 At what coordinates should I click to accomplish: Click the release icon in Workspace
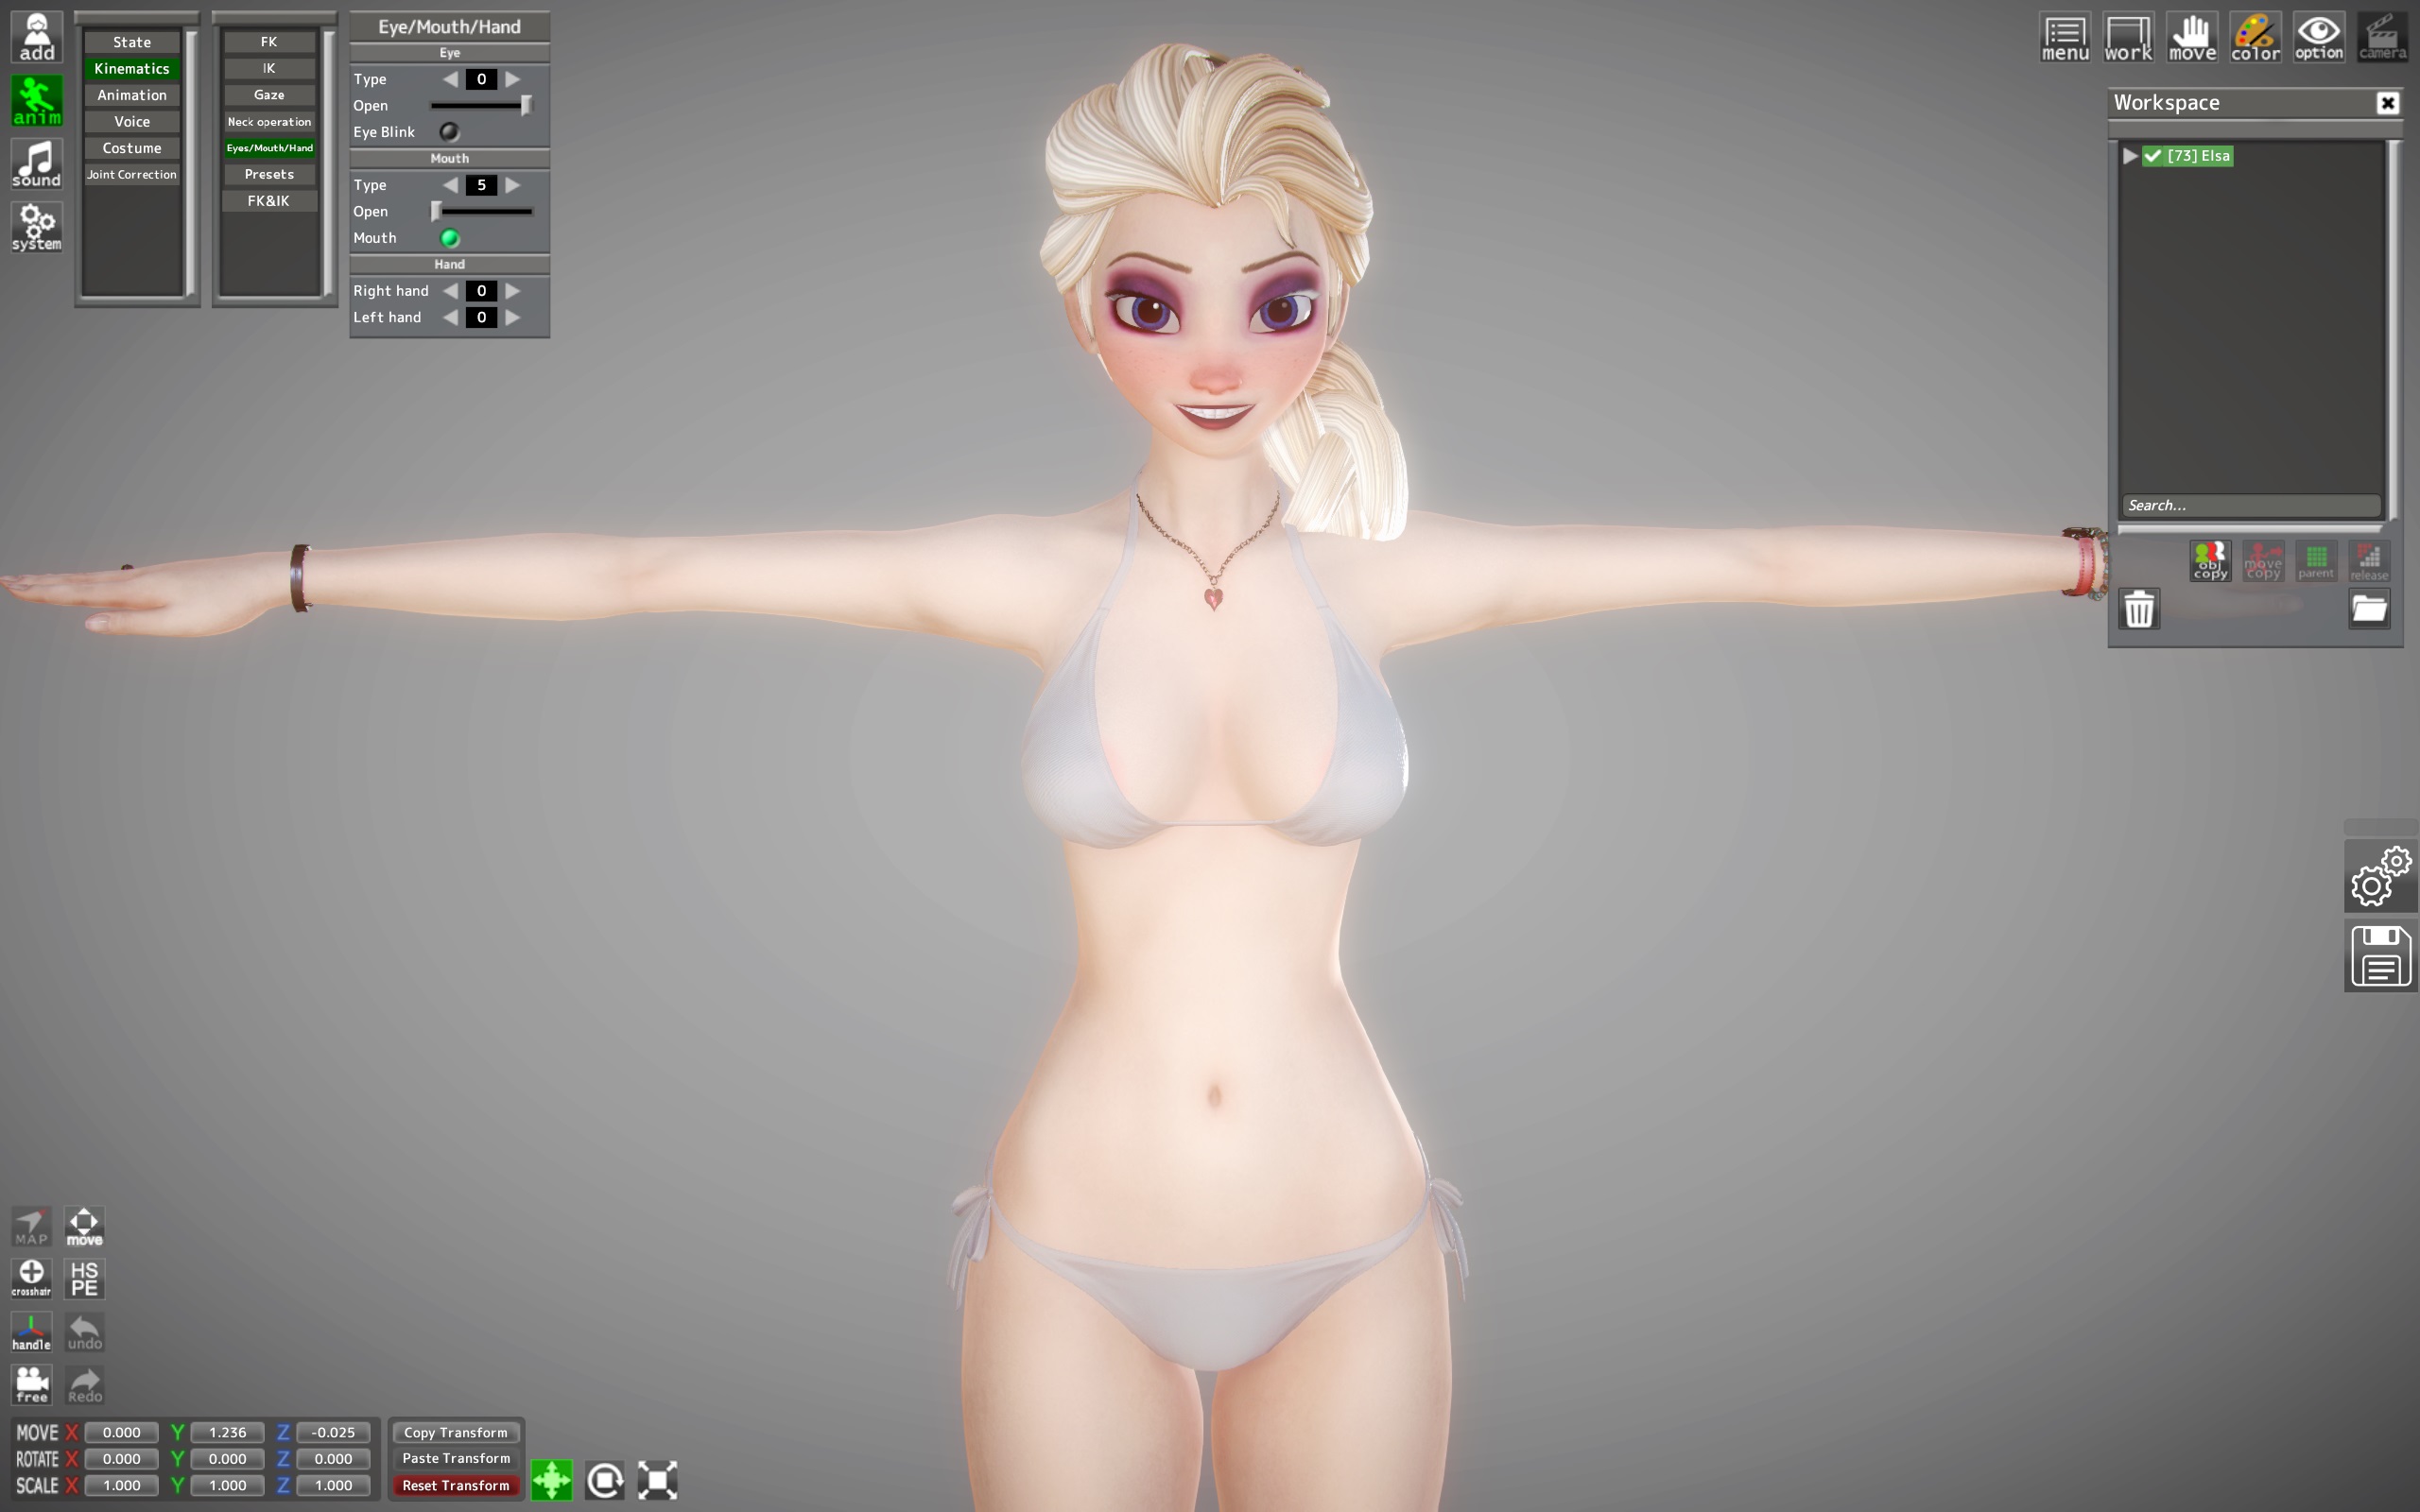click(x=2369, y=561)
